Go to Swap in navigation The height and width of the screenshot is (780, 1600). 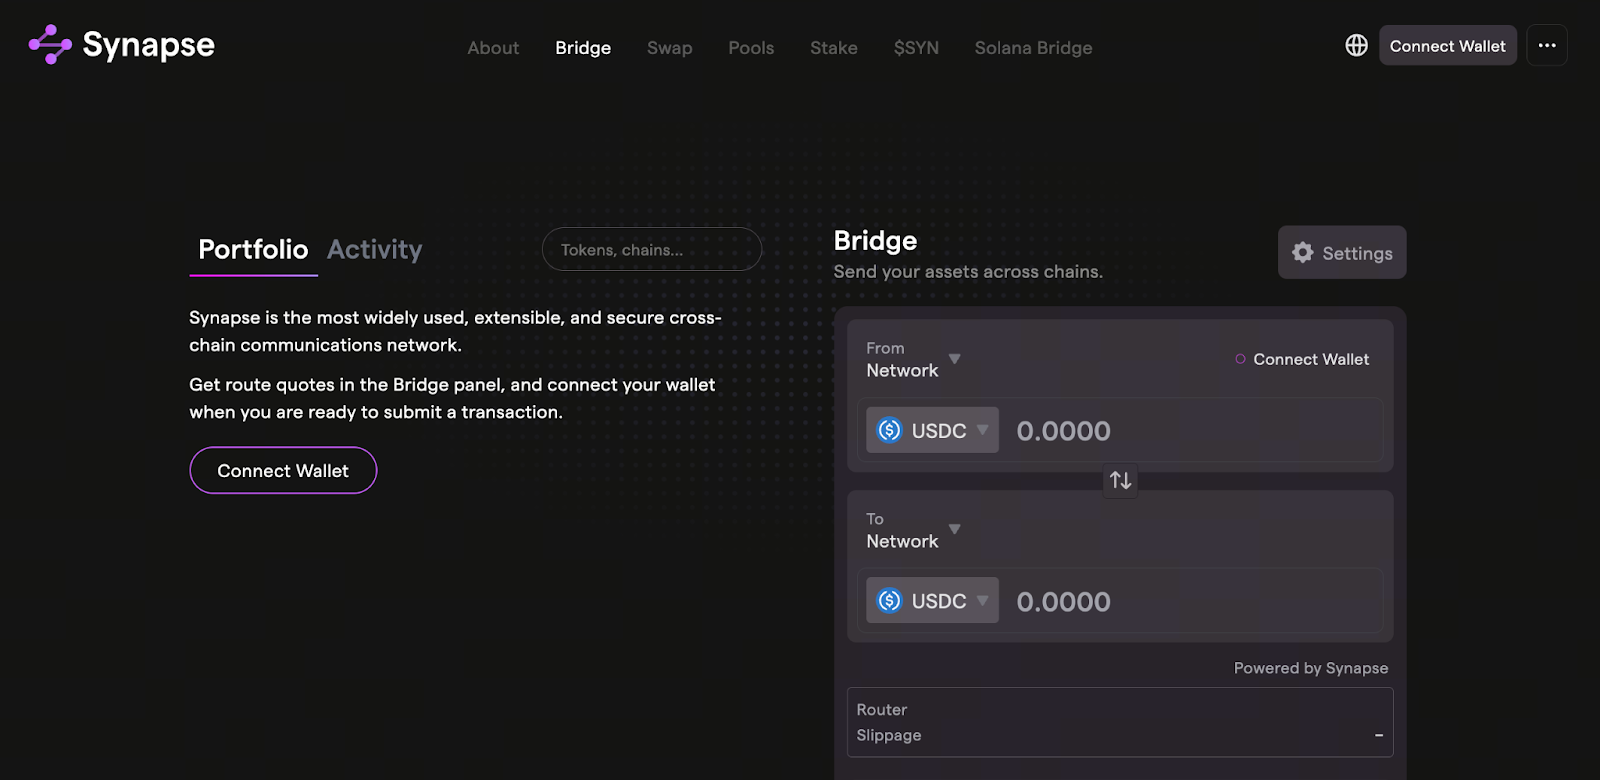coord(669,48)
